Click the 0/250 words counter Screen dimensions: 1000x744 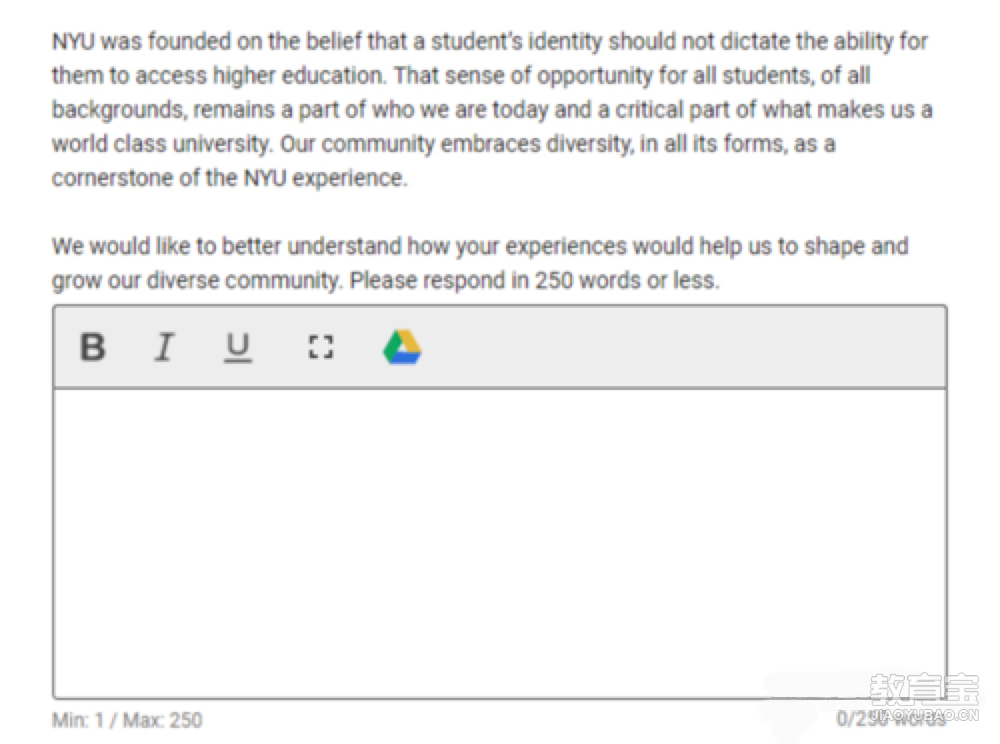(892, 719)
